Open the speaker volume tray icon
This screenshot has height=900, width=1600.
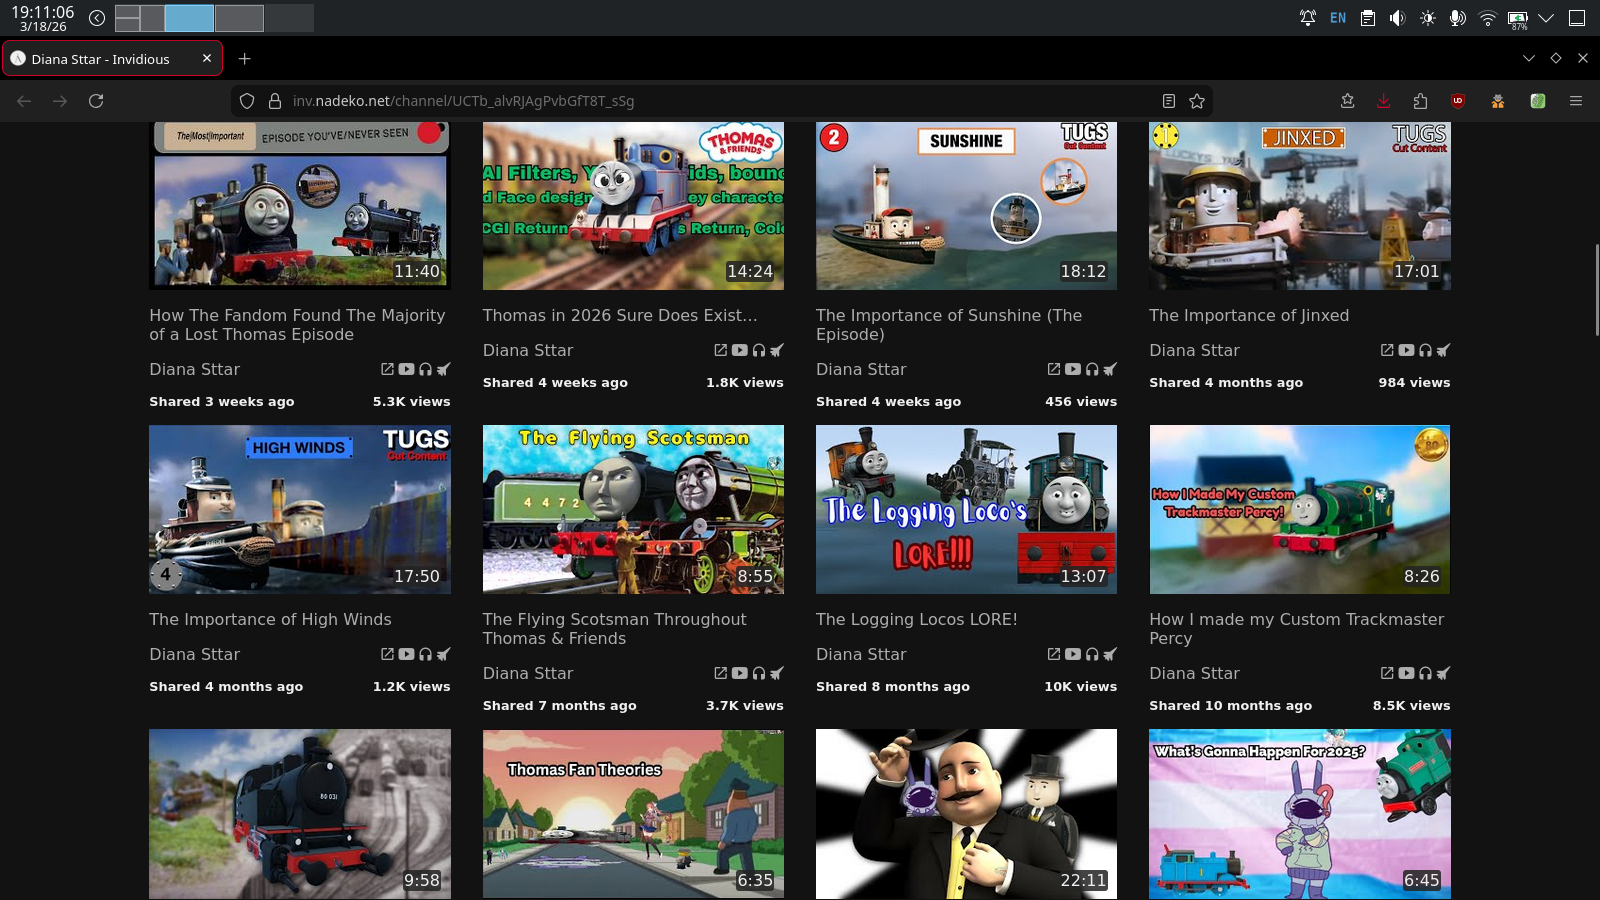(1398, 18)
